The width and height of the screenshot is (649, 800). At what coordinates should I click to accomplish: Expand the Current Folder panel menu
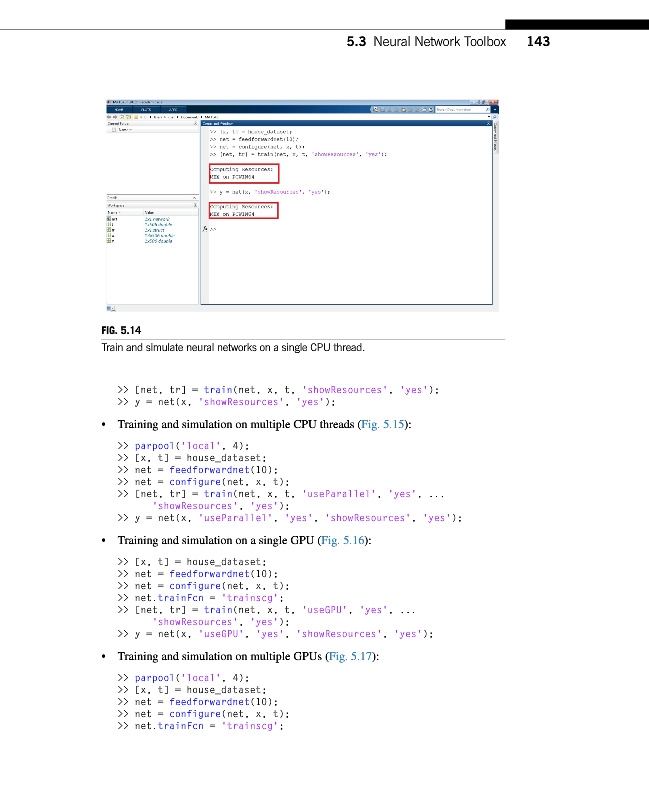[196, 123]
